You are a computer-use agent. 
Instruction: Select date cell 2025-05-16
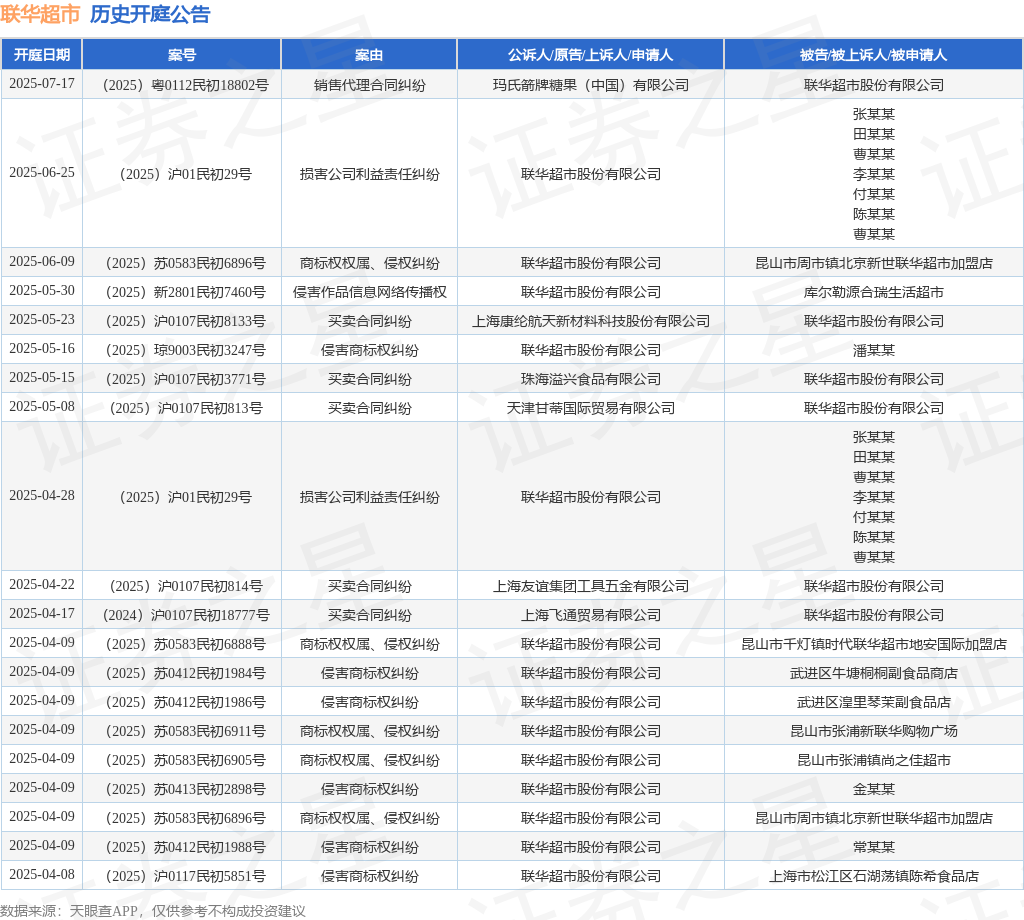(x=42, y=349)
